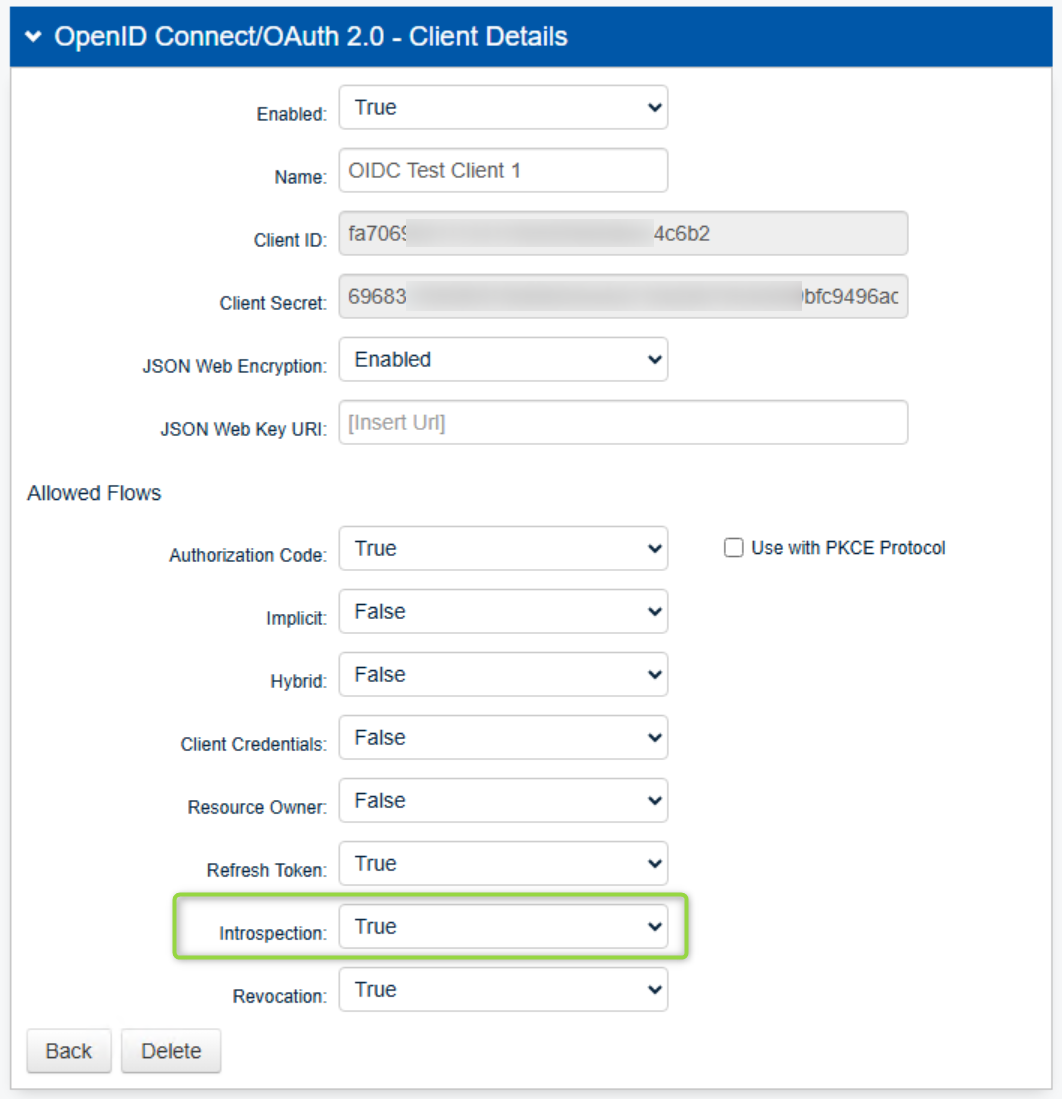Collapse the OpenID Connect/OAuth 2.0 Client Details section

tap(33, 36)
